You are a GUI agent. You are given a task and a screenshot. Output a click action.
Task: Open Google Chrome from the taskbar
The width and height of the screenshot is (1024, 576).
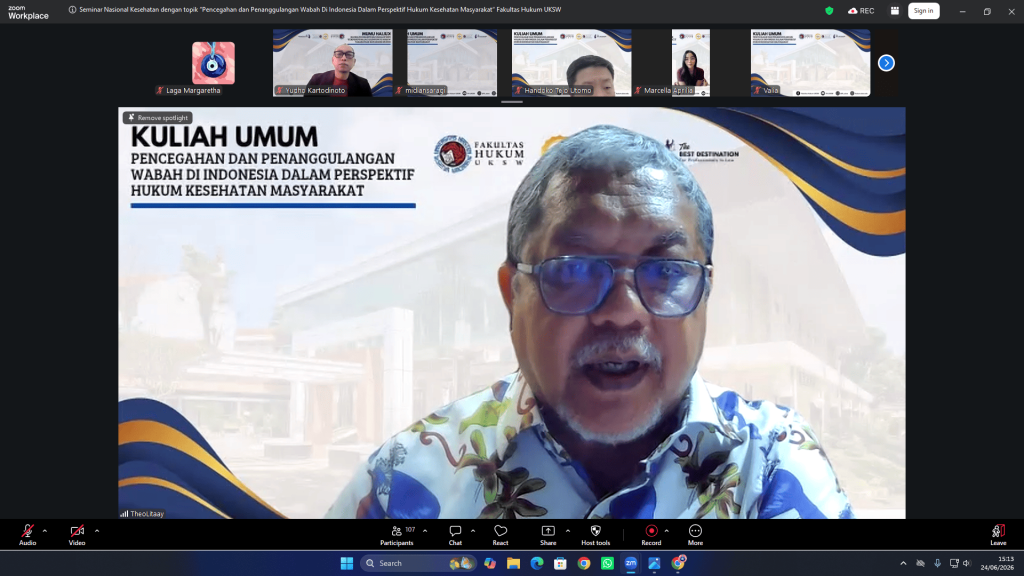584,563
